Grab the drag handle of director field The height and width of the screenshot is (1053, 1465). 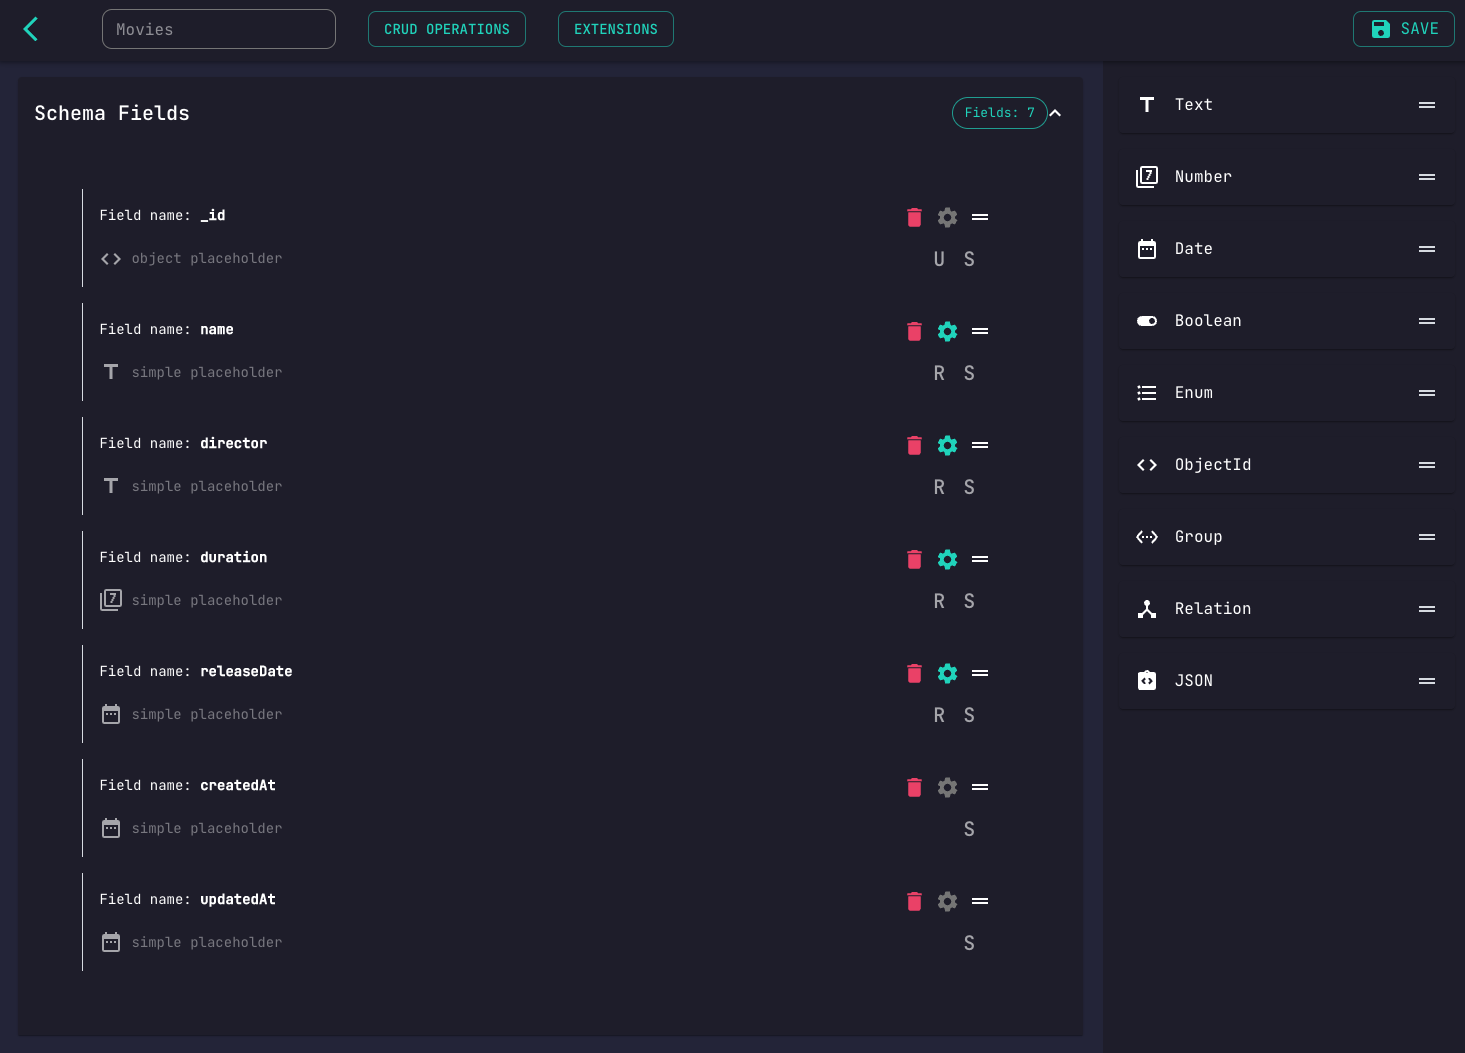click(980, 445)
